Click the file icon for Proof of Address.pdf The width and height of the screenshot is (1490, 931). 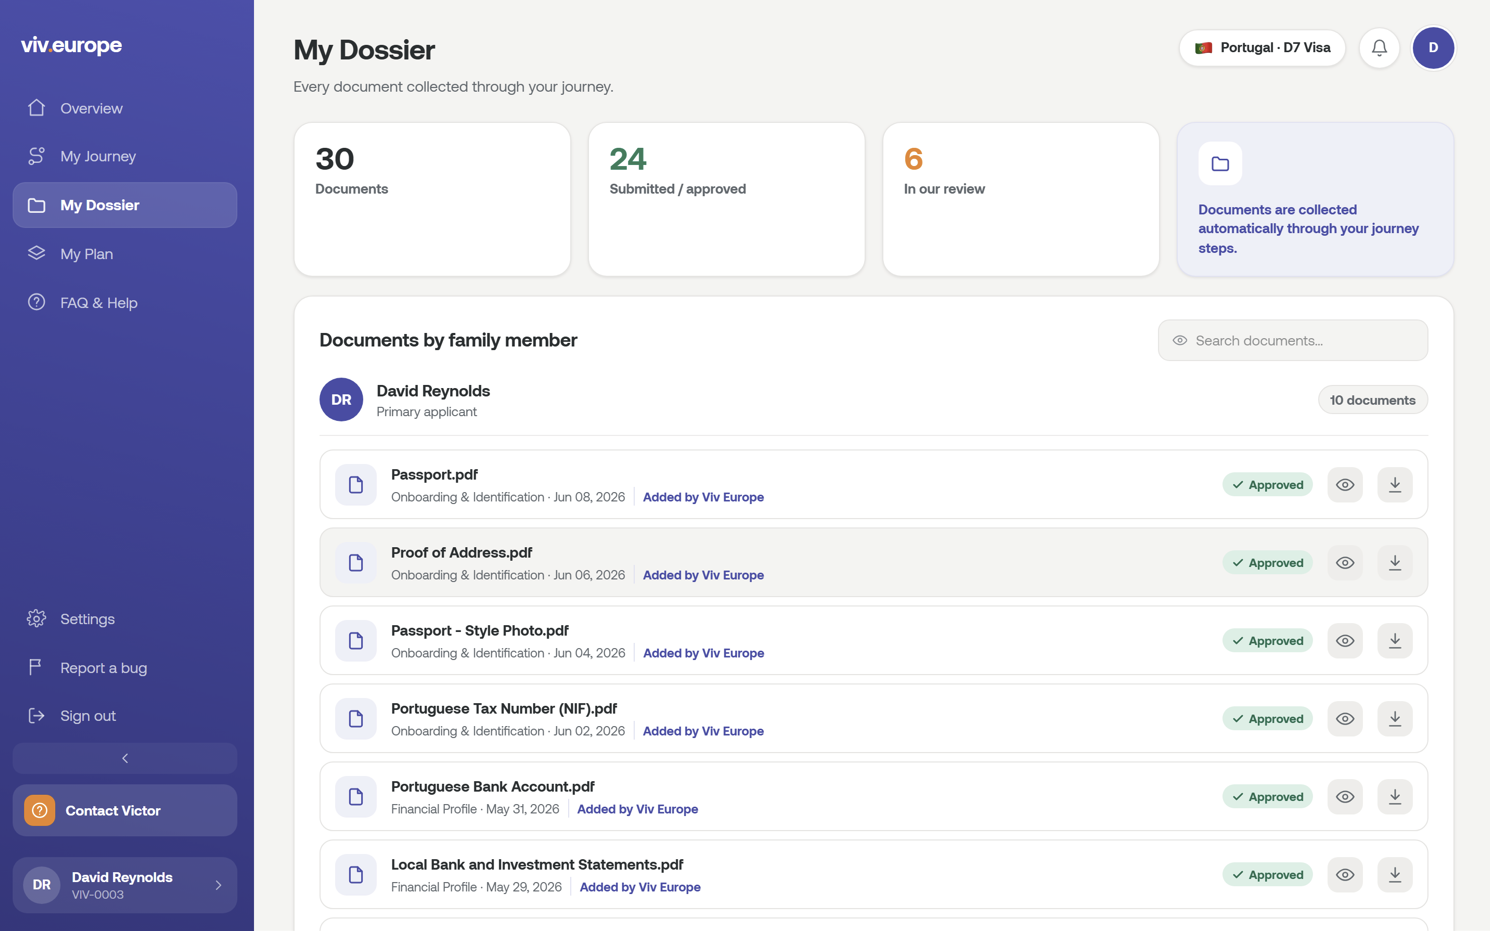pos(356,563)
